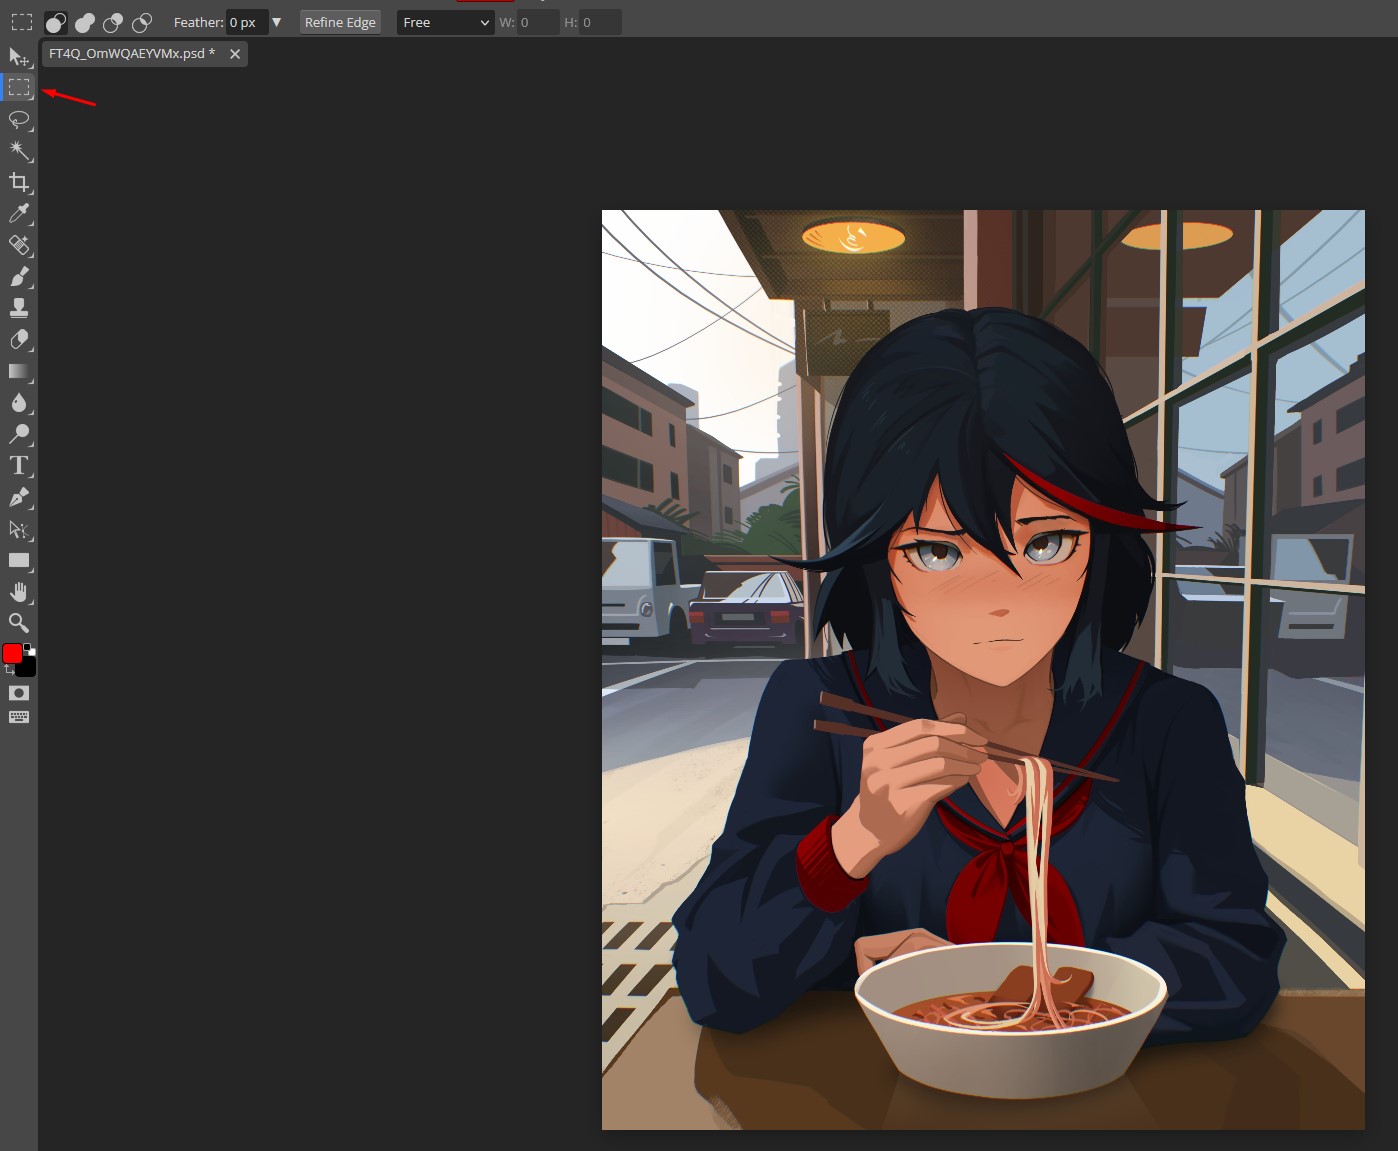Select the Clone Stamp tool
The image size is (1398, 1151).
(x=19, y=308)
